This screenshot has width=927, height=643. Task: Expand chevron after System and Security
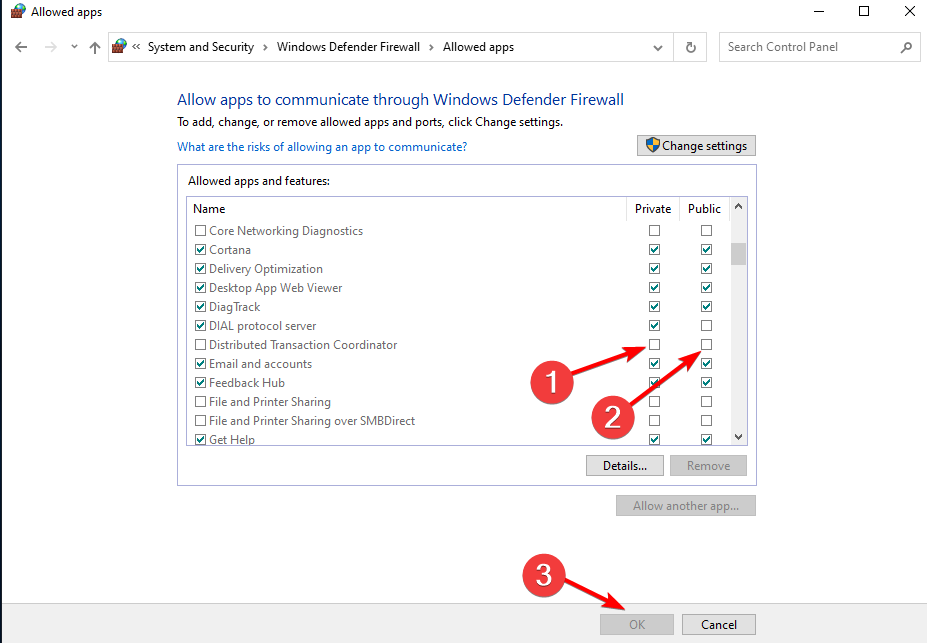tap(265, 47)
